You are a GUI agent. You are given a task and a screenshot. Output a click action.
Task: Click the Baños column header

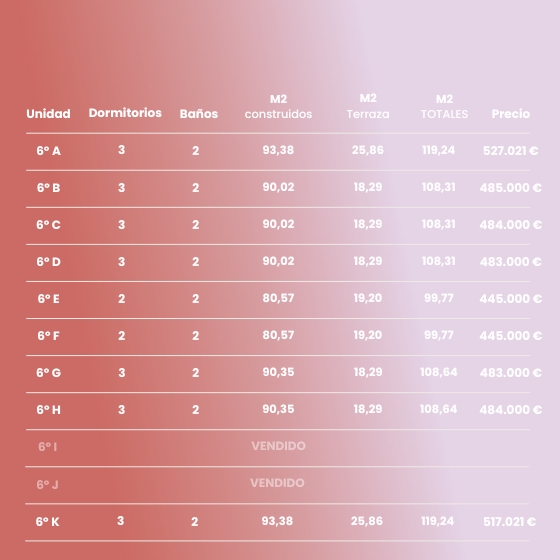coord(199,114)
